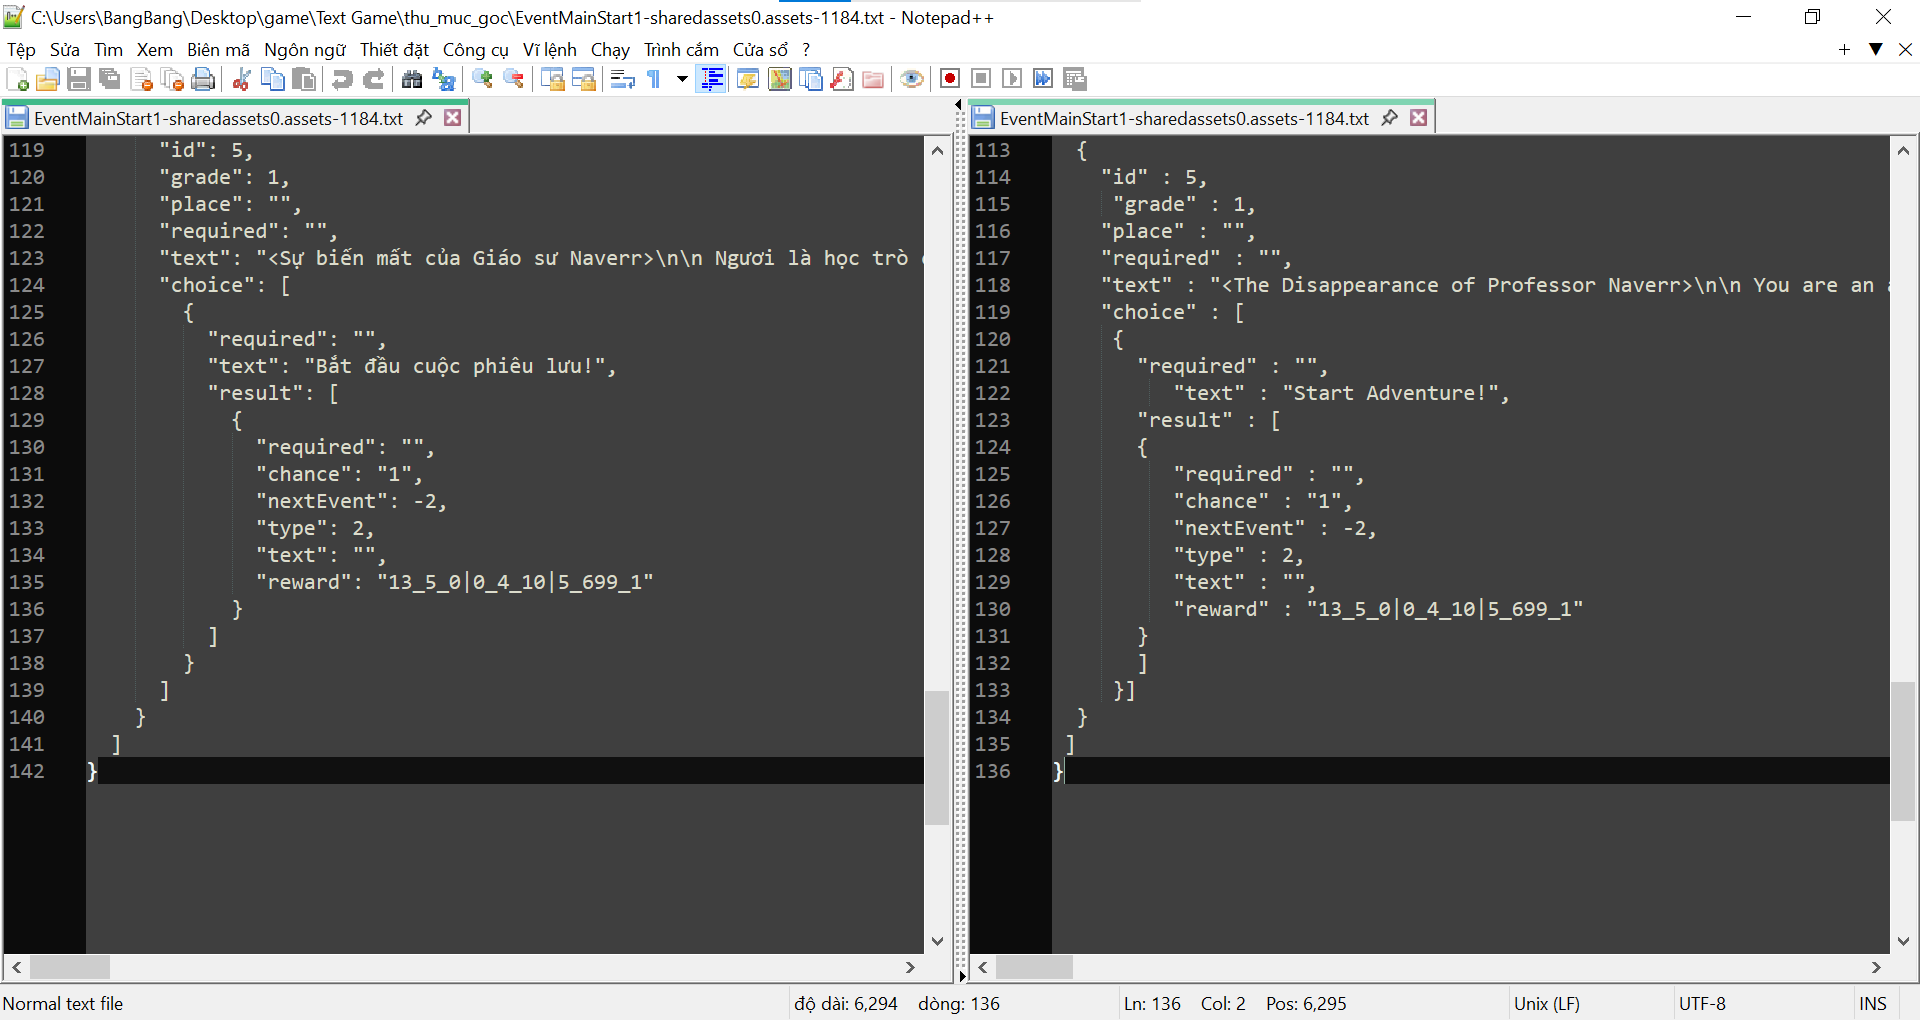Open Find with the binoculars icon
The image size is (1920, 1020).
click(x=411, y=79)
